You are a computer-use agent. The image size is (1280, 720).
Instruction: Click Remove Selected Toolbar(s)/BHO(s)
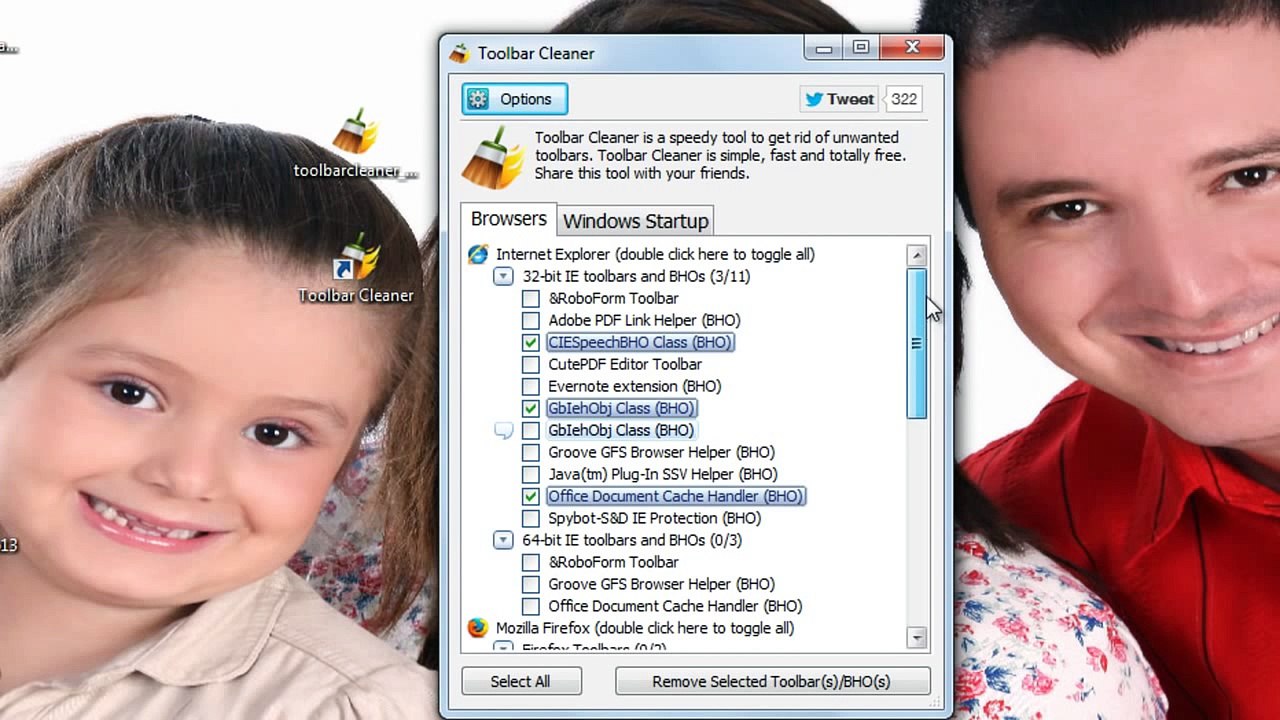pyautogui.click(x=771, y=681)
